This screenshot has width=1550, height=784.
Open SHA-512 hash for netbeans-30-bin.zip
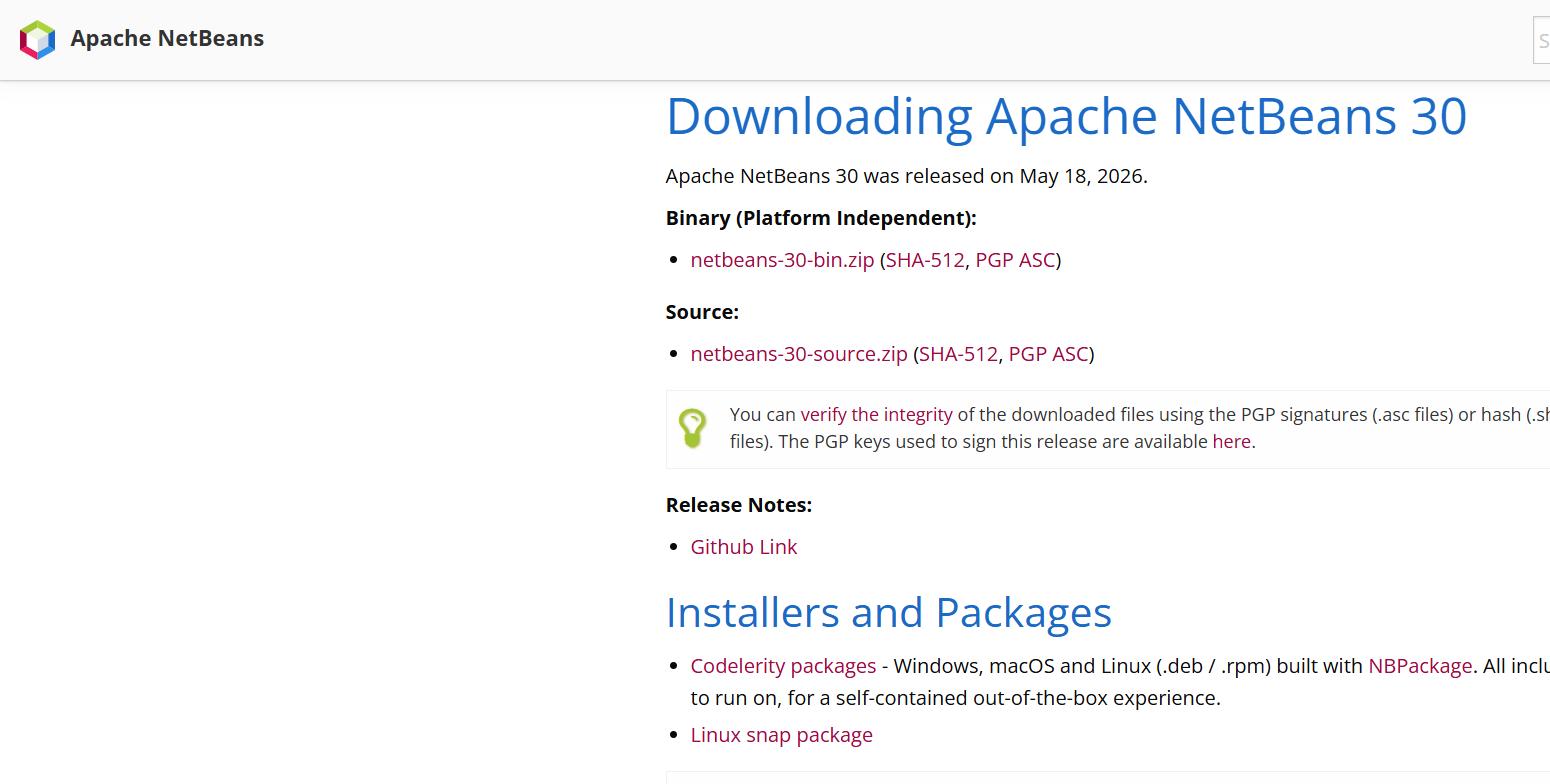pyautogui.click(x=925, y=260)
